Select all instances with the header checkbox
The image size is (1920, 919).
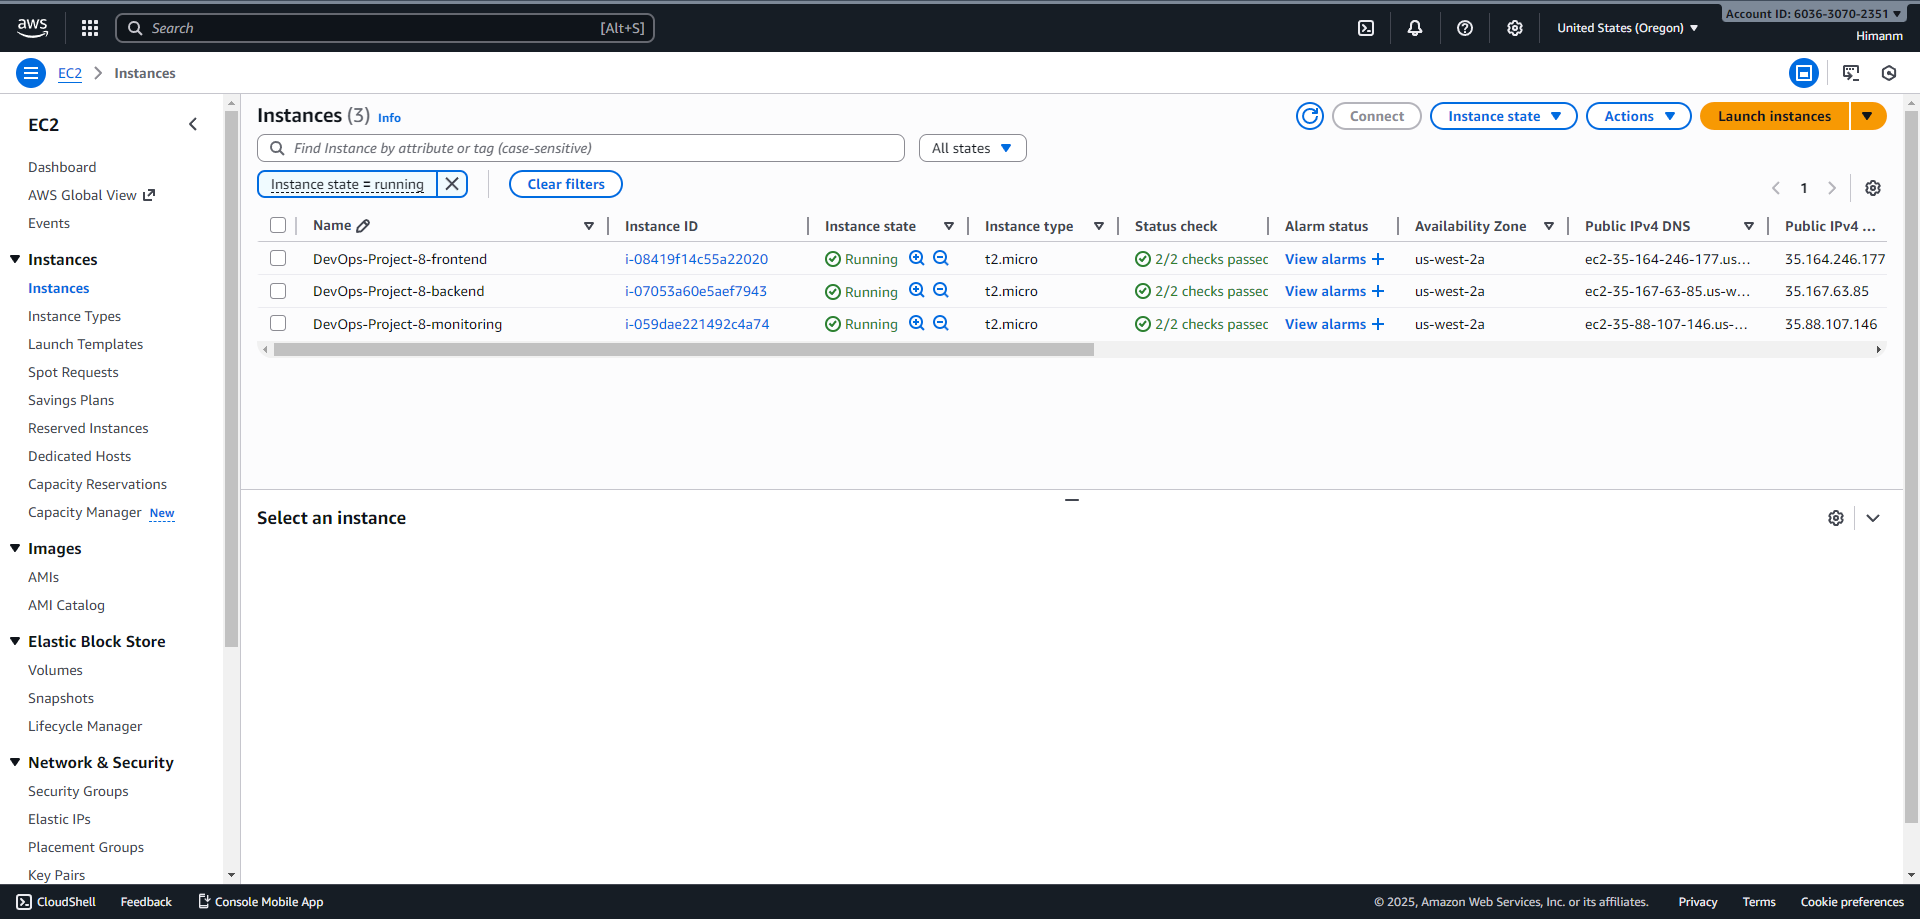(x=278, y=225)
